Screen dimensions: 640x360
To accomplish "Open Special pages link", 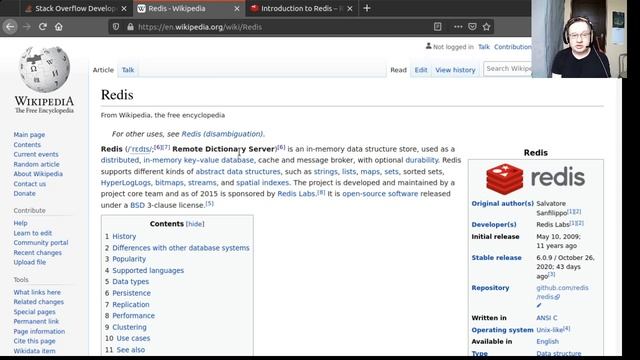I will tap(34, 312).
